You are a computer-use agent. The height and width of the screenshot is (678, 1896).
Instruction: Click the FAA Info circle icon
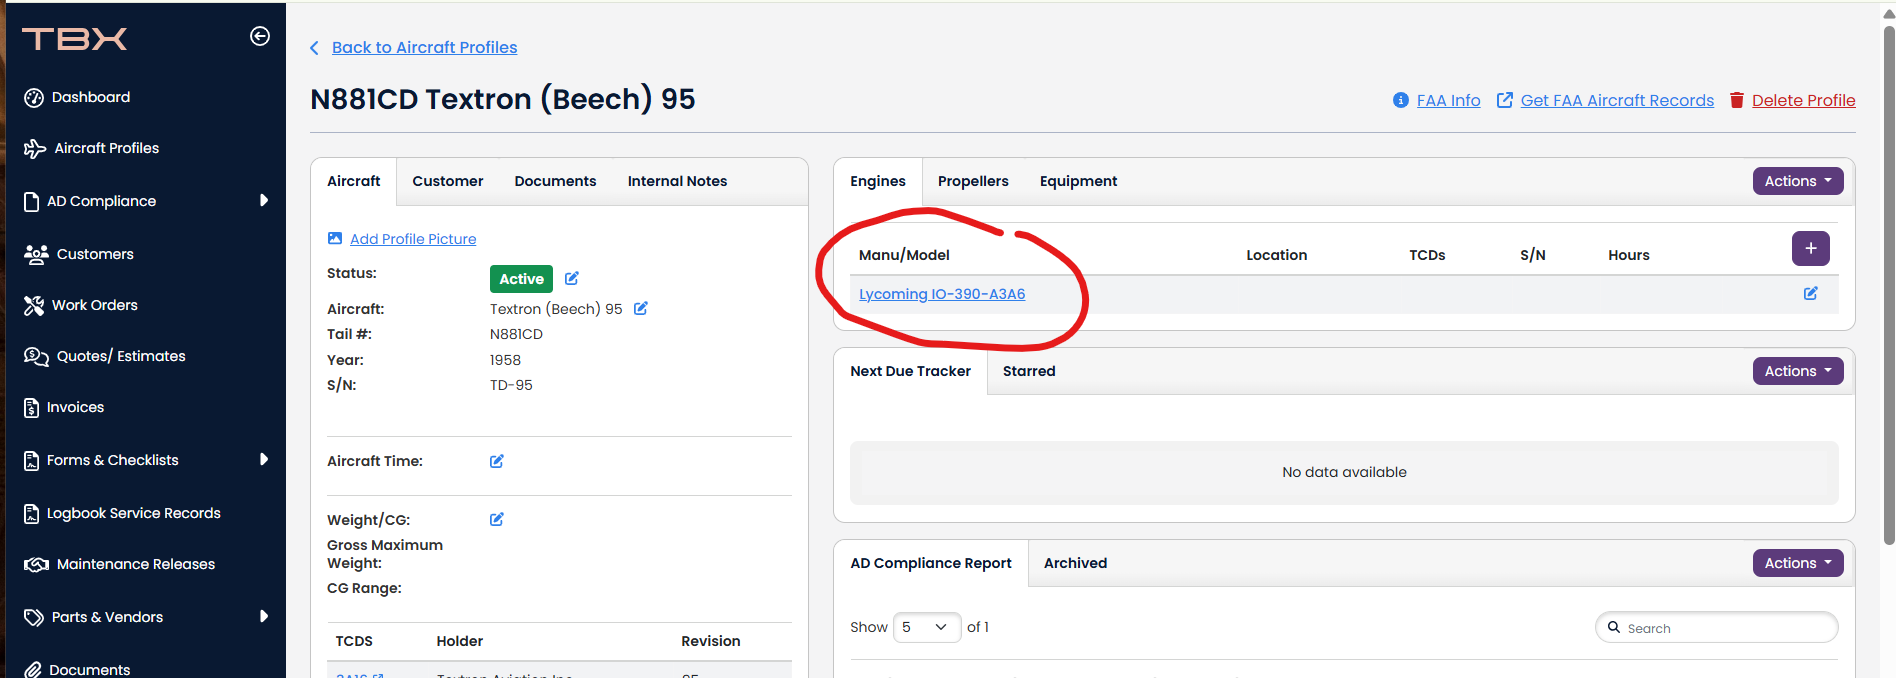1401,100
